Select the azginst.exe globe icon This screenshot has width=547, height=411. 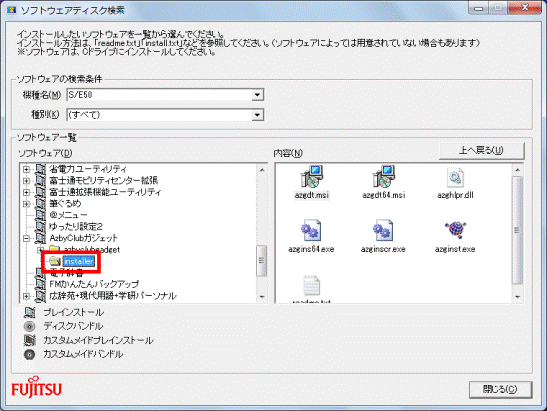pyautogui.click(x=455, y=230)
